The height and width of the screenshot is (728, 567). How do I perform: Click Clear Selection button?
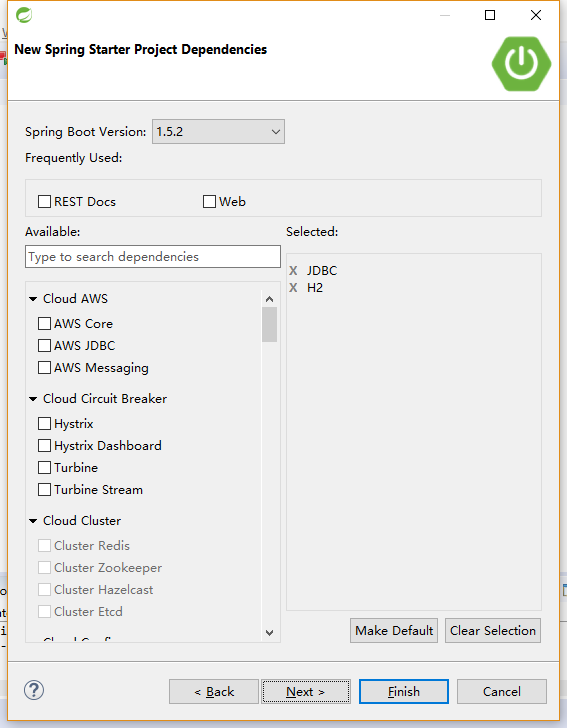point(493,630)
